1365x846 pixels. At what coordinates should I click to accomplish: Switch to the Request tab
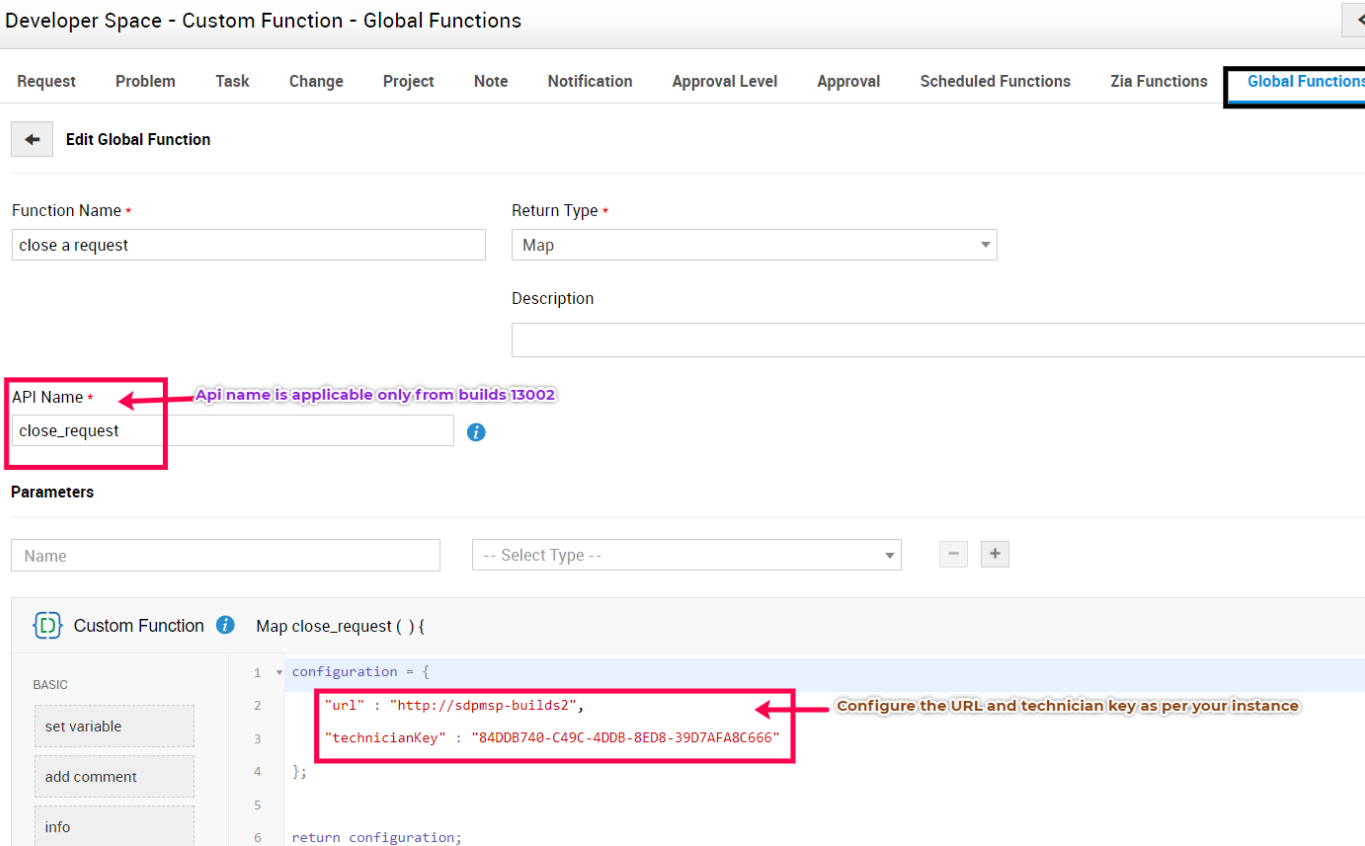point(46,82)
